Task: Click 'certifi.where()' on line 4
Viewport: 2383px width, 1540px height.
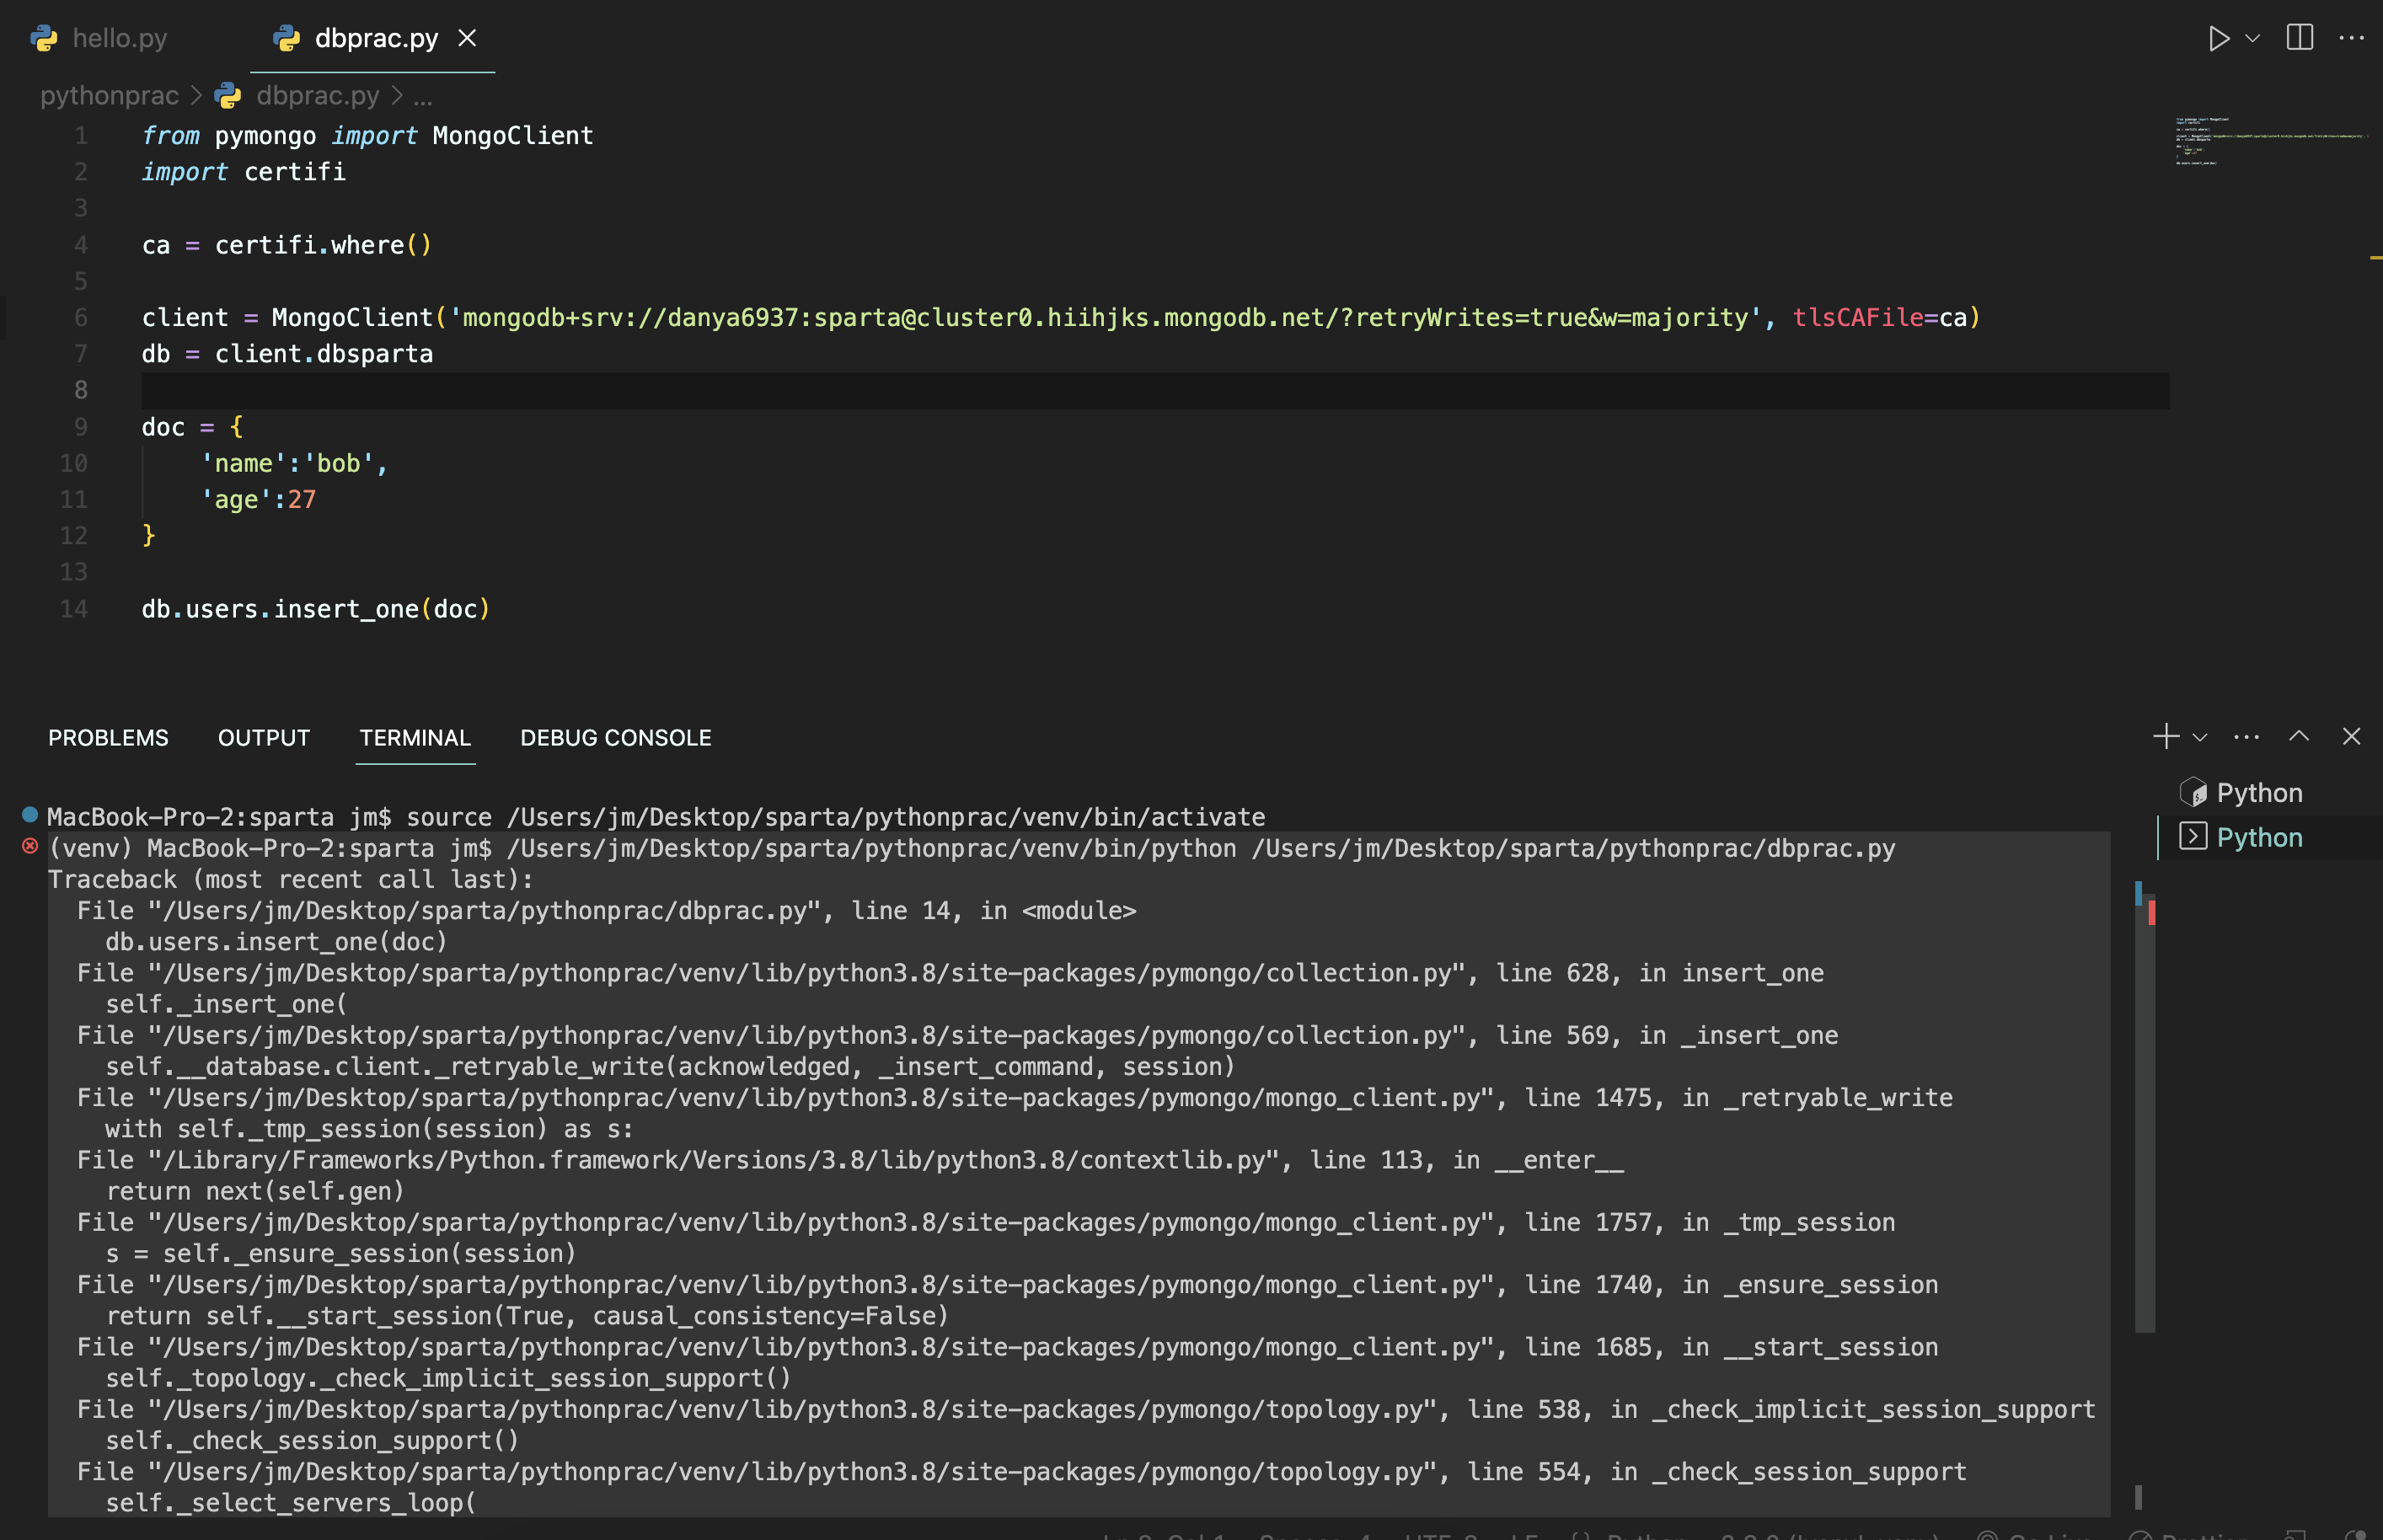Action: 323,245
